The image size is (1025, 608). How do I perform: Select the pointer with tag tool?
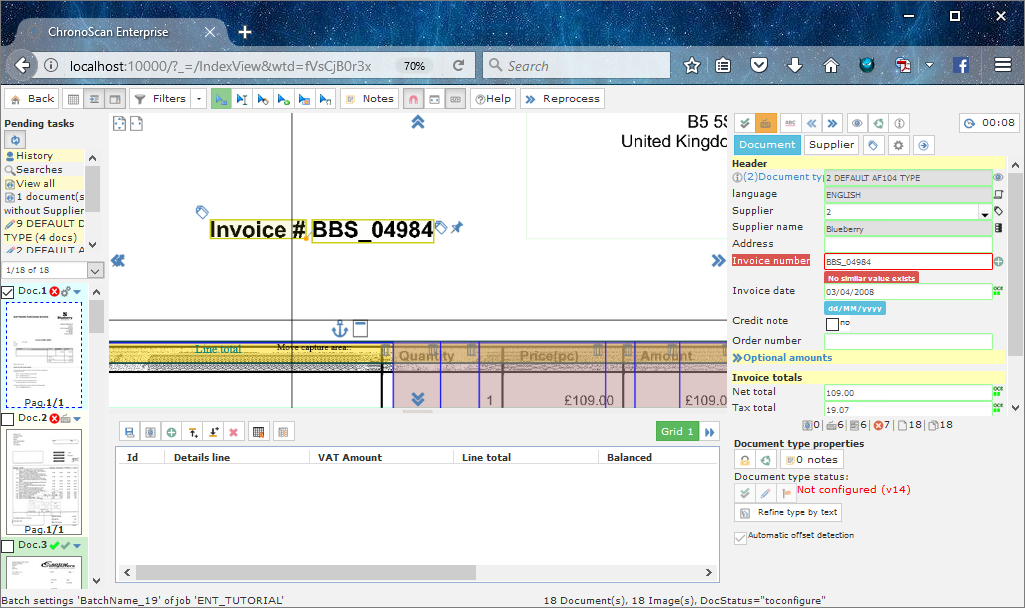(263, 99)
